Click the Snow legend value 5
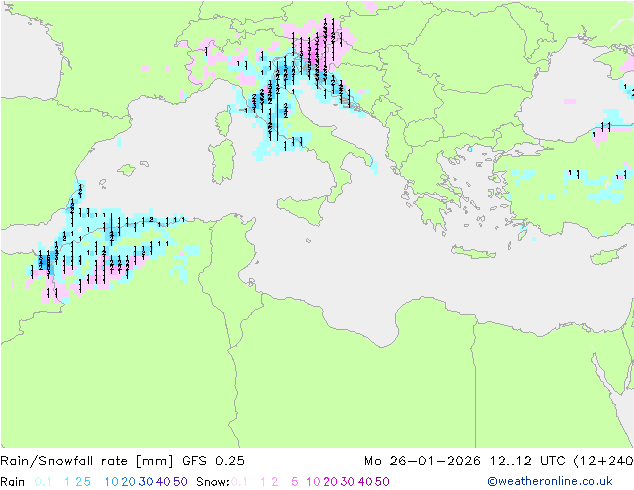Viewport: 634px width, 490px height. tap(295, 482)
